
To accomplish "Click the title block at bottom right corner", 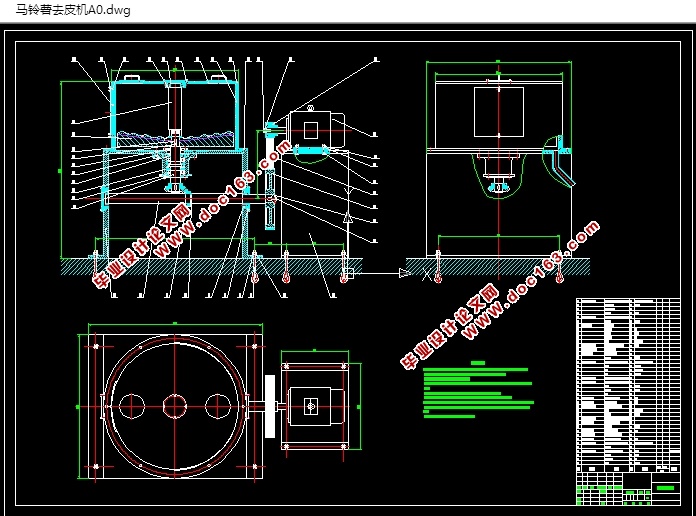I will (628, 488).
